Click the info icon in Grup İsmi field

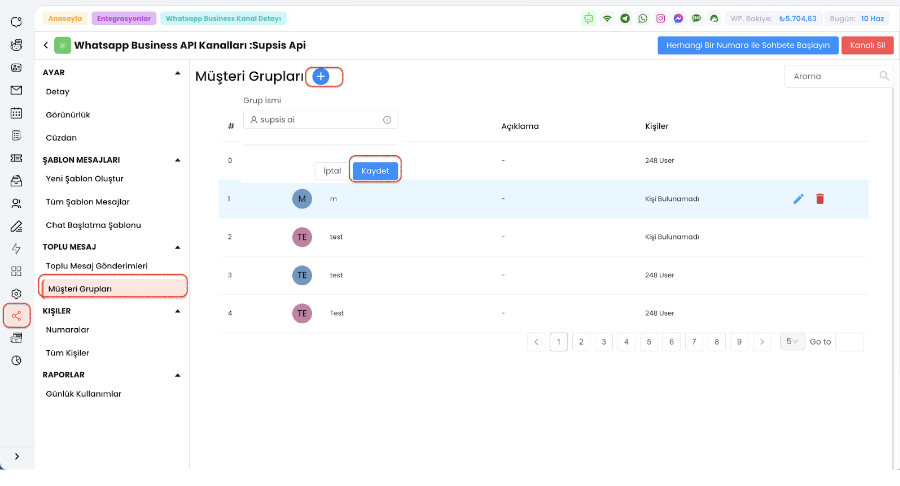coord(387,120)
